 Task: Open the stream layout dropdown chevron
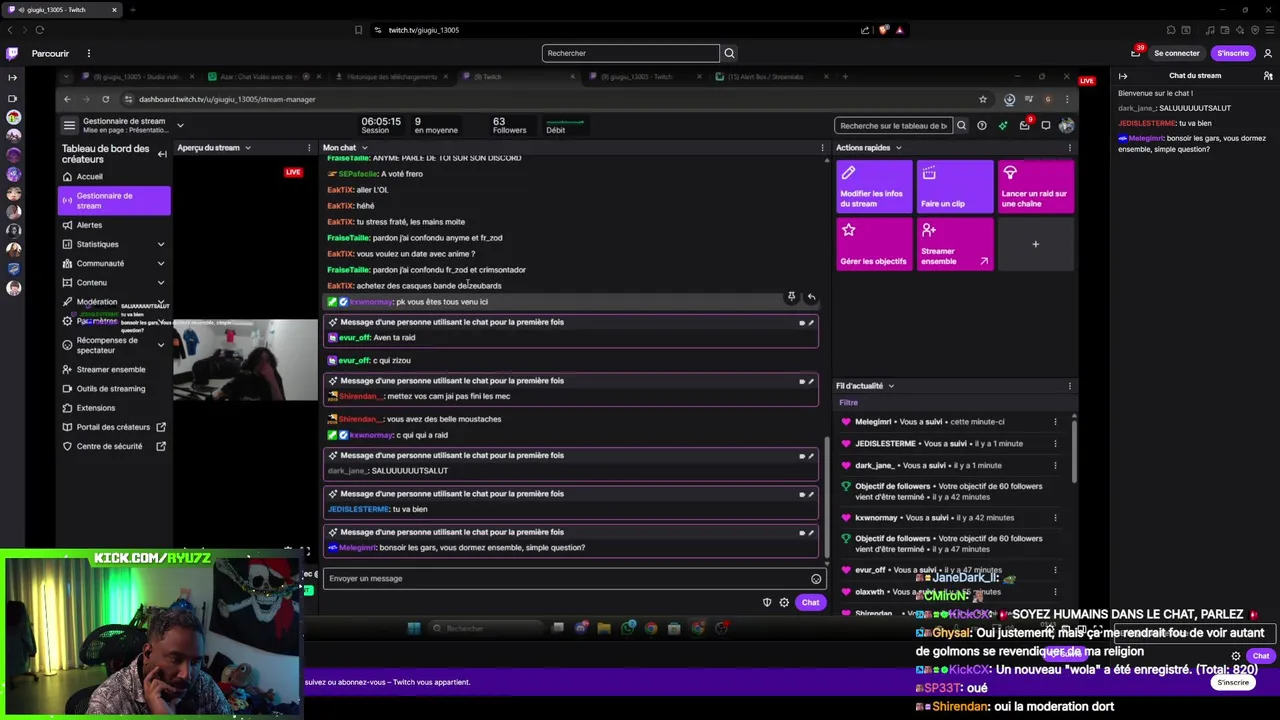tap(180, 125)
